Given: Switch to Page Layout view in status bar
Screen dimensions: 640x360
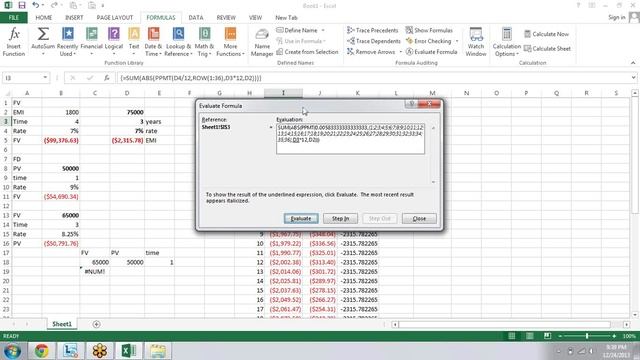Looking at the screenshot, I should (529, 336).
